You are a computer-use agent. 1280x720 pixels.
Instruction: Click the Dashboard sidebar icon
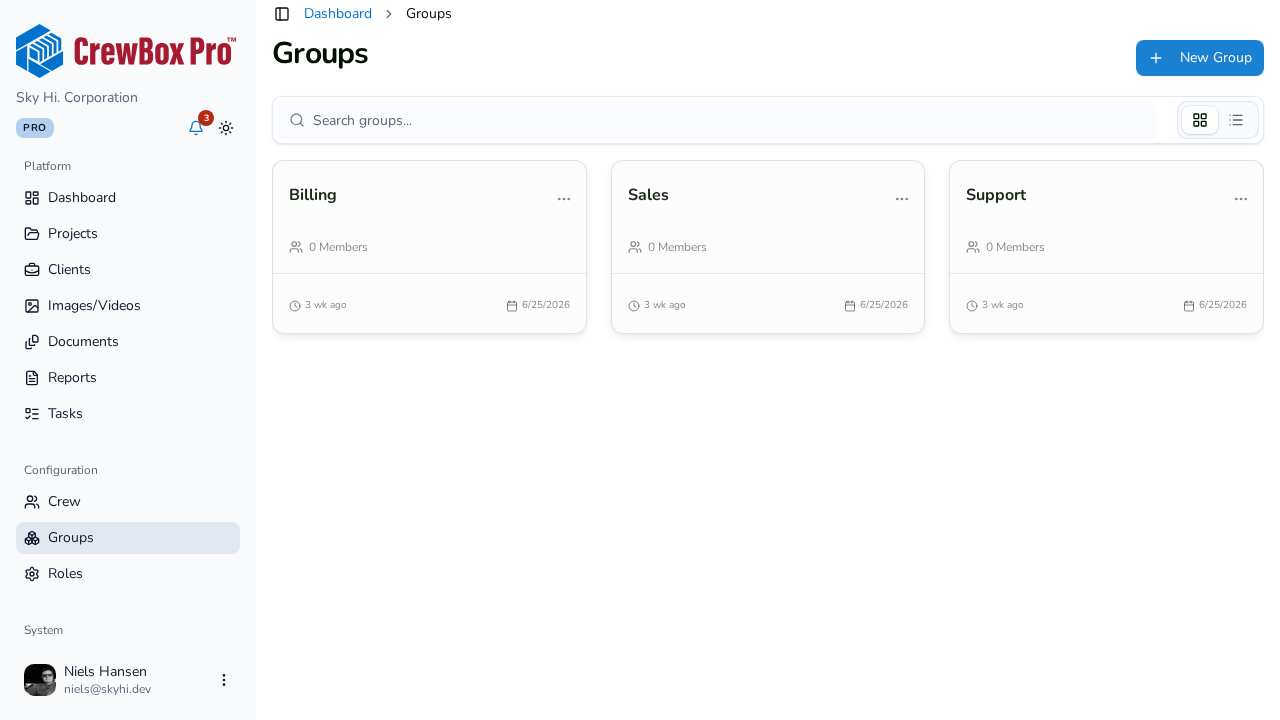[32, 198]
